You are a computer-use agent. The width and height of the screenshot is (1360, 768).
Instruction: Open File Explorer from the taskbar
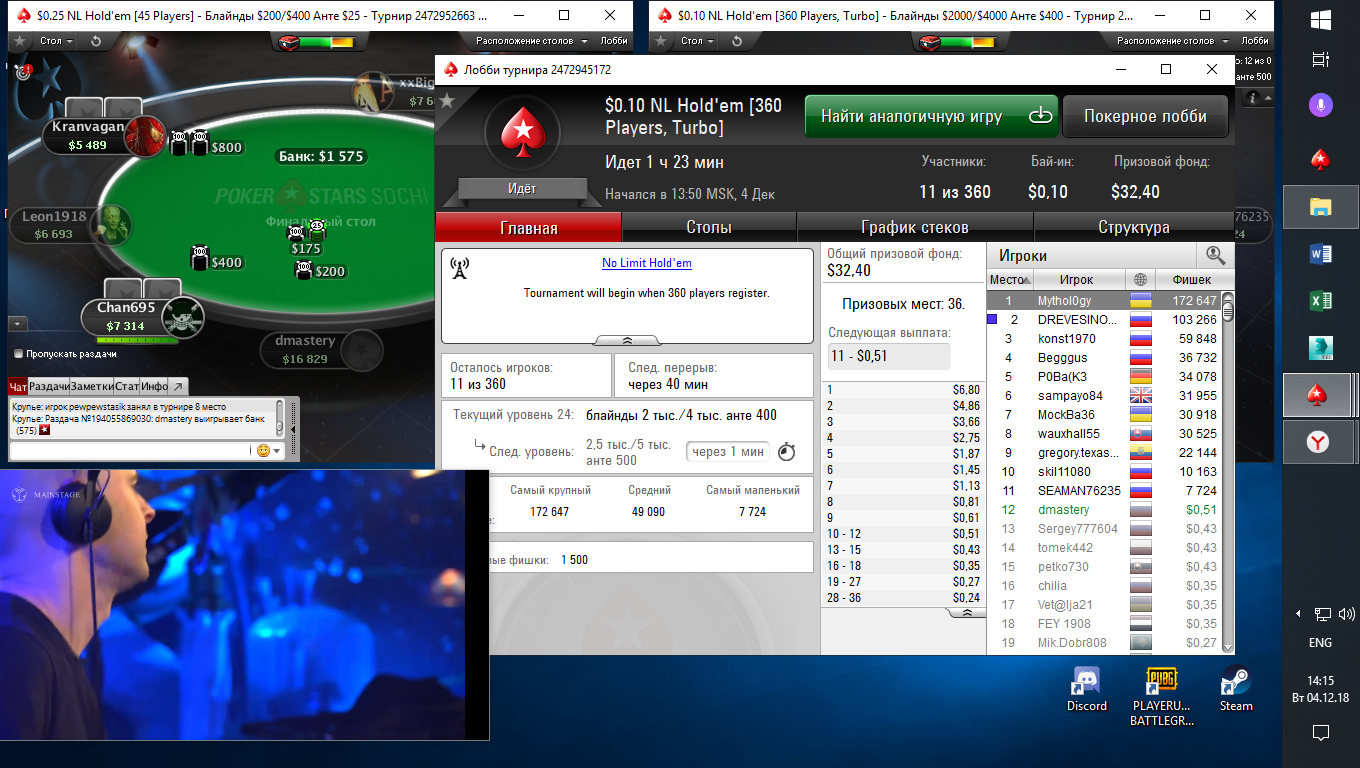click(1320, 207)
